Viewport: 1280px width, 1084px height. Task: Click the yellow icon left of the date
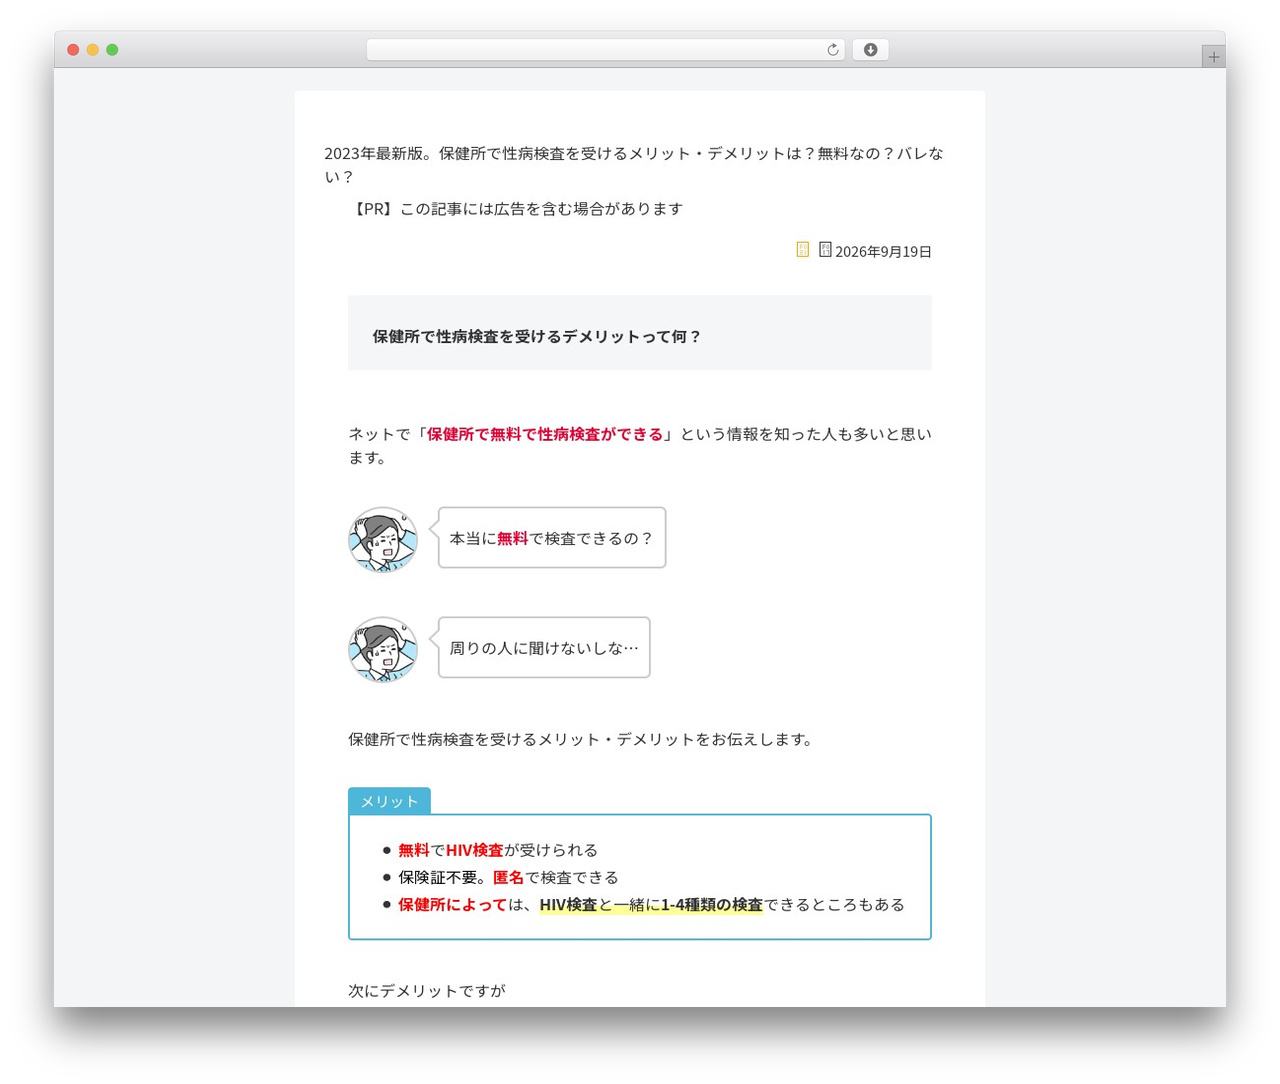[802, 249]
